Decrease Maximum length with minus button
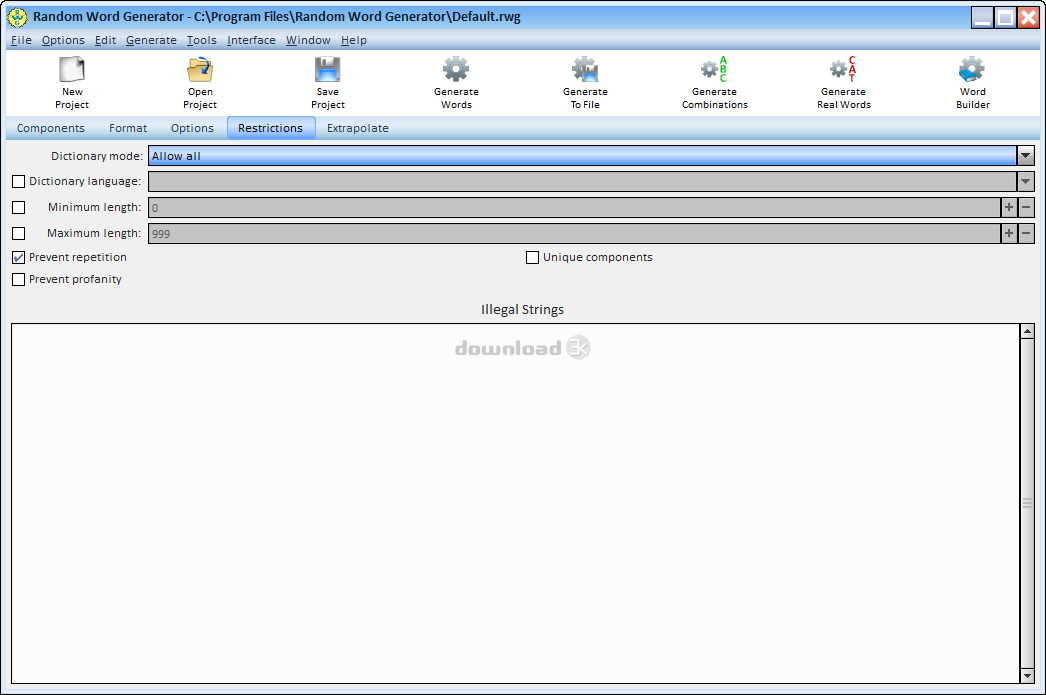The height and width of the screenshot is (695, 1046). [x=1026, y=233]
